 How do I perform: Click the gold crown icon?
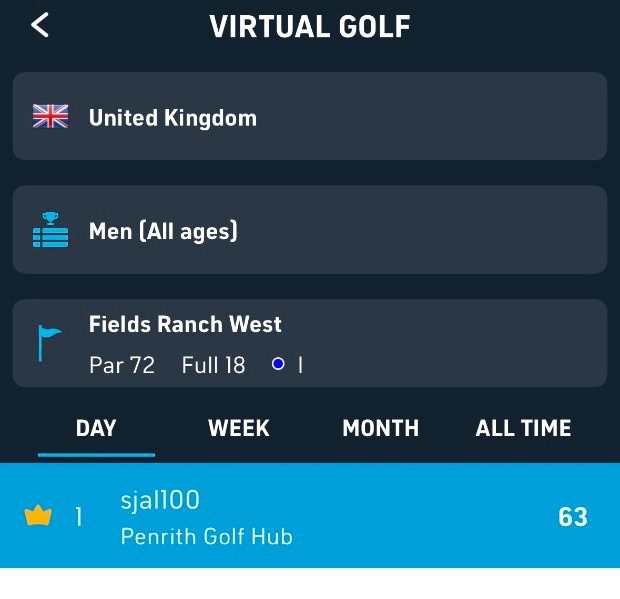[38, 517]
